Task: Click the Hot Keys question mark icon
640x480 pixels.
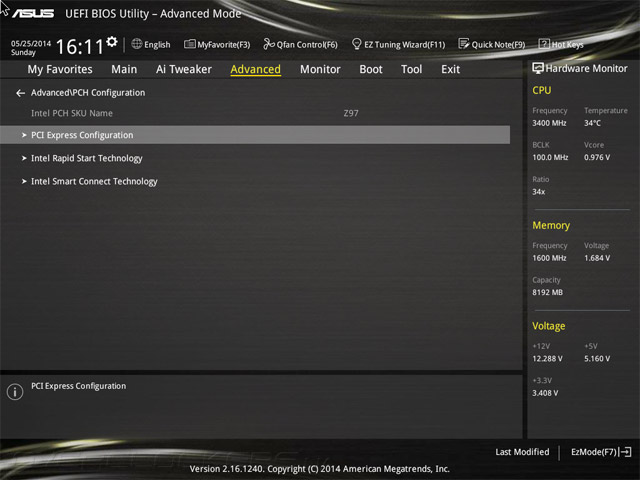Action: pos(544,44)
